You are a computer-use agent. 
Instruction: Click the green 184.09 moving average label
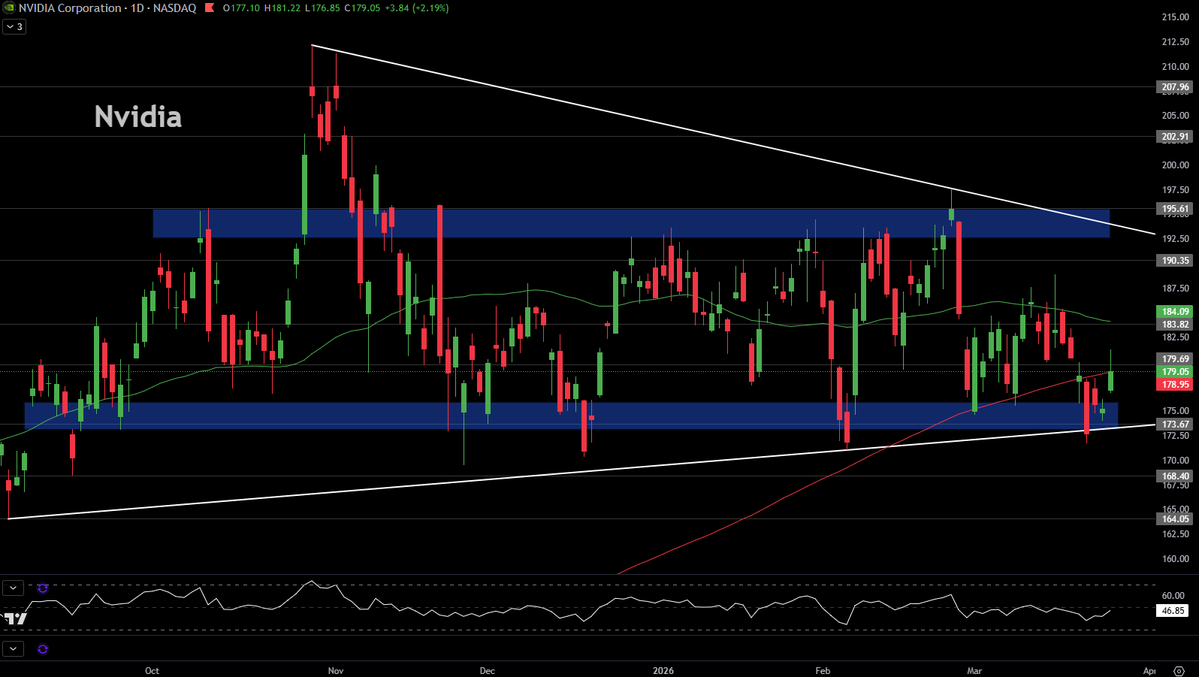[1175, 311]
